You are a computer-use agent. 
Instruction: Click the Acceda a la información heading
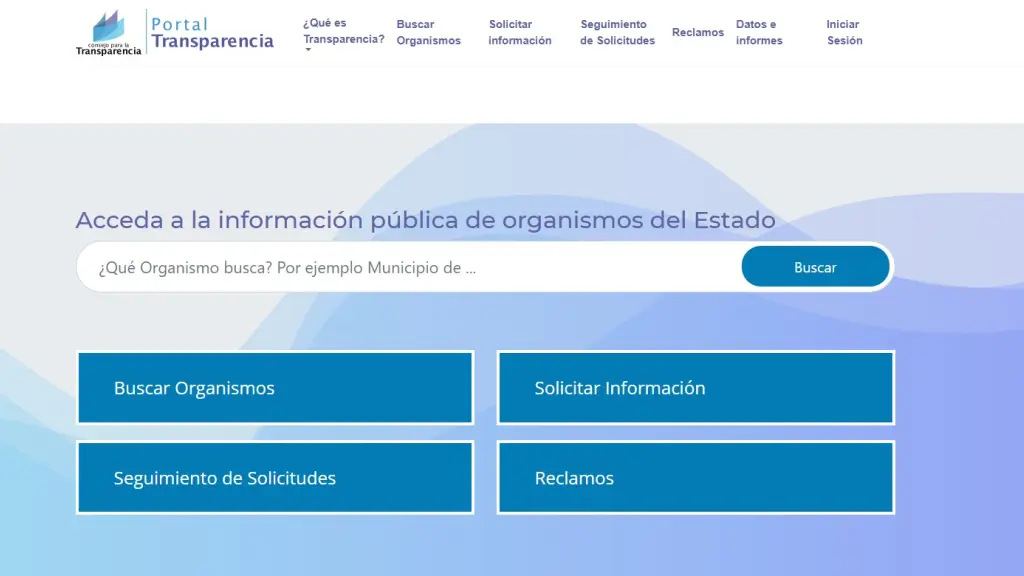(425, 219)
